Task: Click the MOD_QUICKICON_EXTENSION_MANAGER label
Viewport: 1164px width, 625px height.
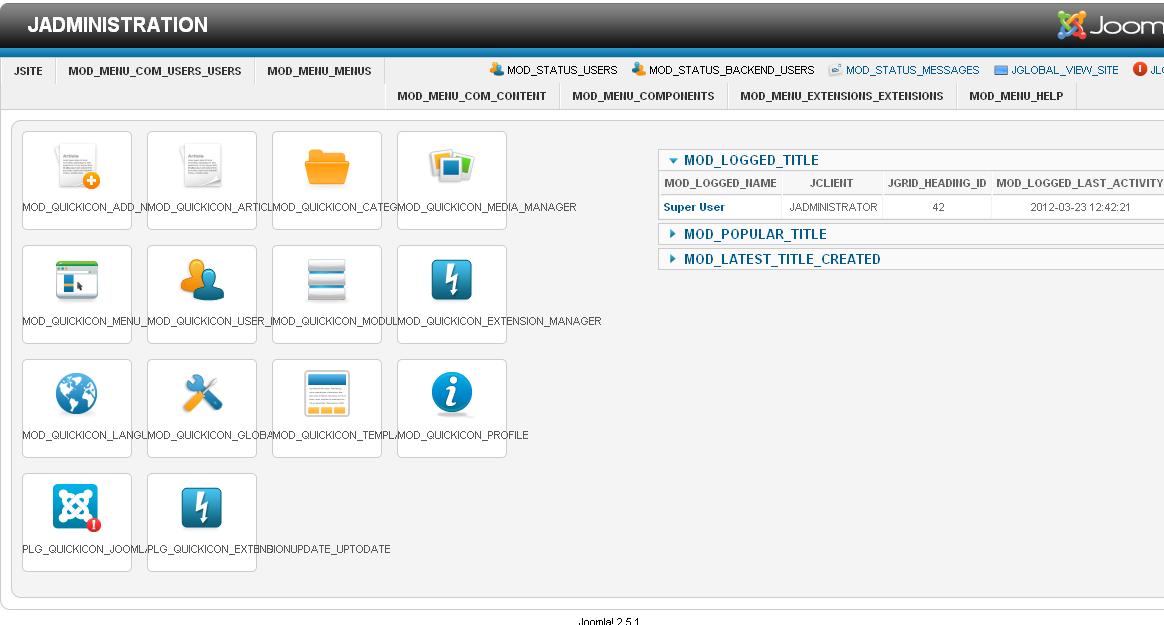Action: click(499, 321)
